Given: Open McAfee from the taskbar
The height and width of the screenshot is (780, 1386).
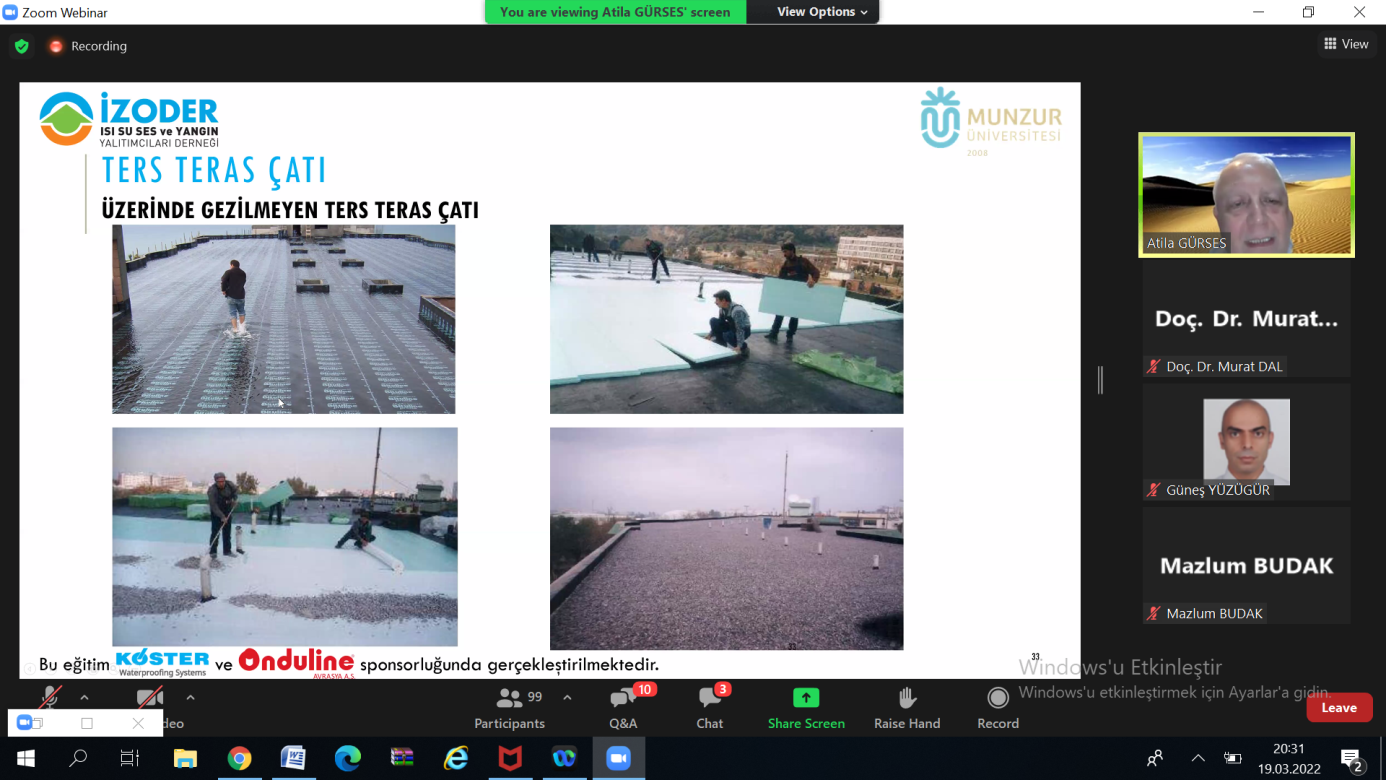Looking at the screenshot, I should (510, 759).
